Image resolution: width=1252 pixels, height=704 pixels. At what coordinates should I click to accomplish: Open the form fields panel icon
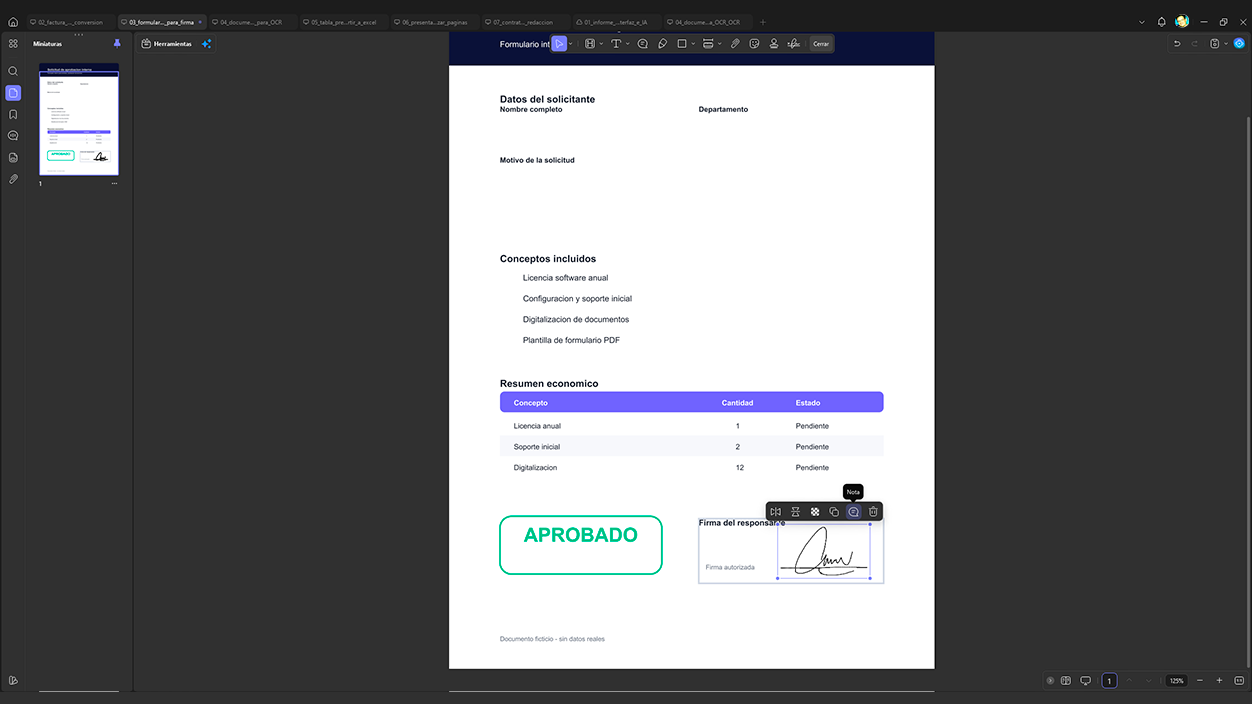click(13, 157)
